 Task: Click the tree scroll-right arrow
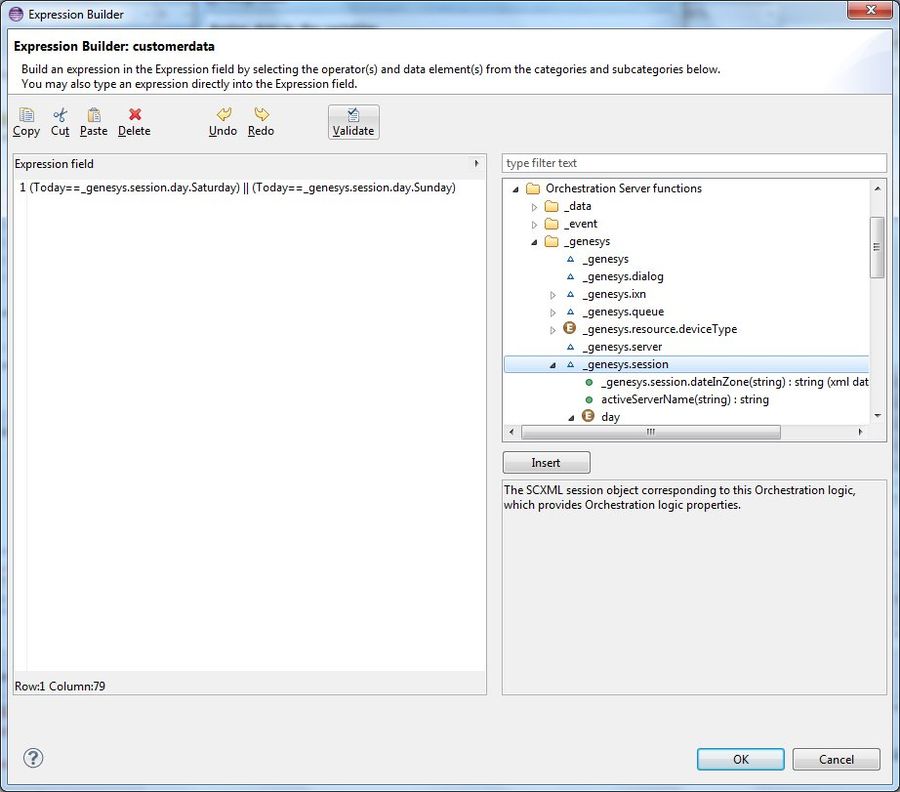860,432
